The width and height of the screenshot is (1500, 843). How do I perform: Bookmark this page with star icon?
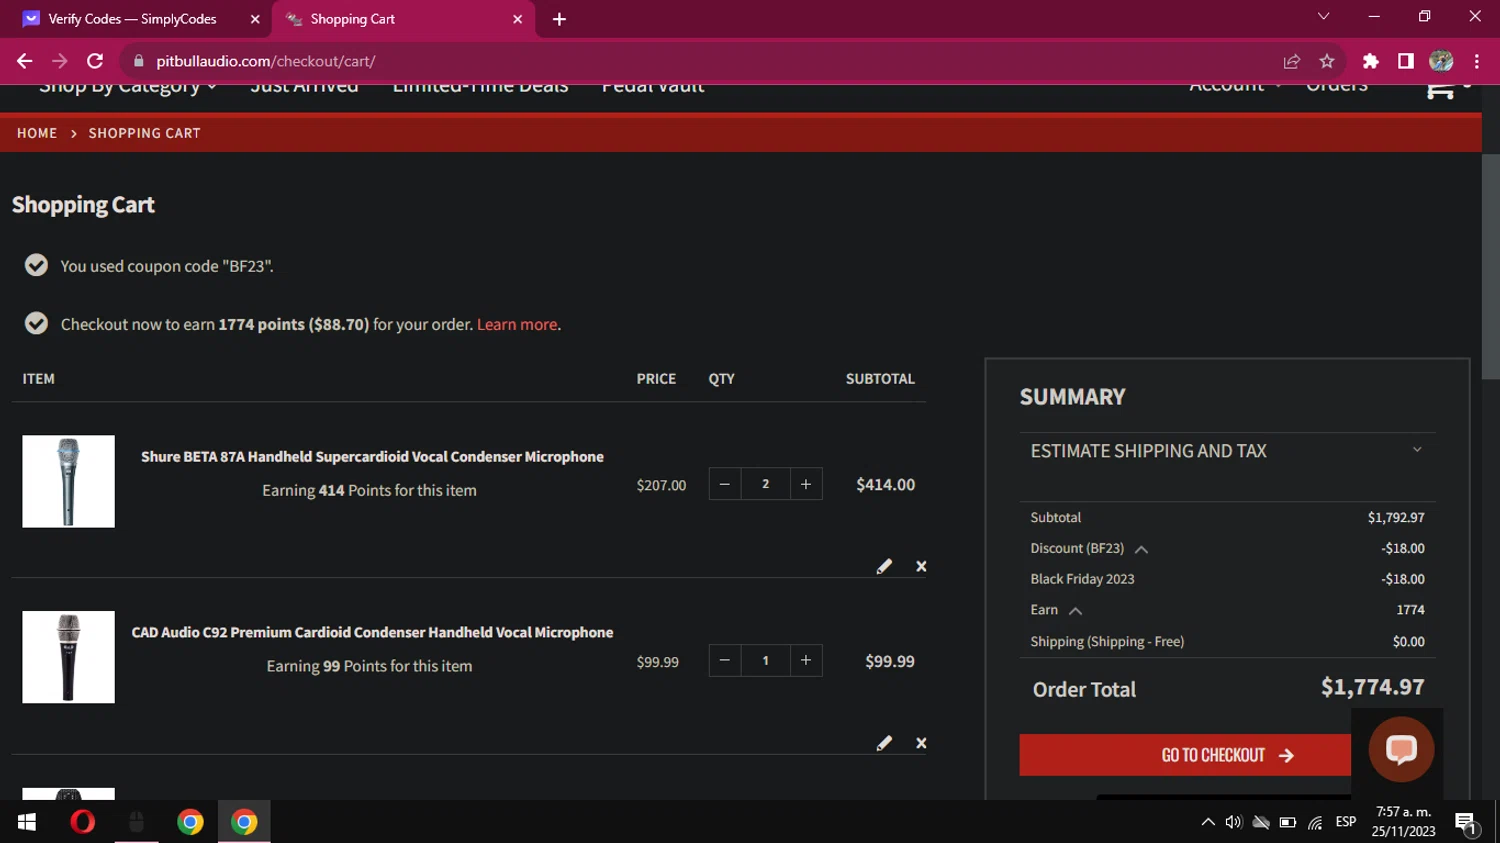(1327, 61)
